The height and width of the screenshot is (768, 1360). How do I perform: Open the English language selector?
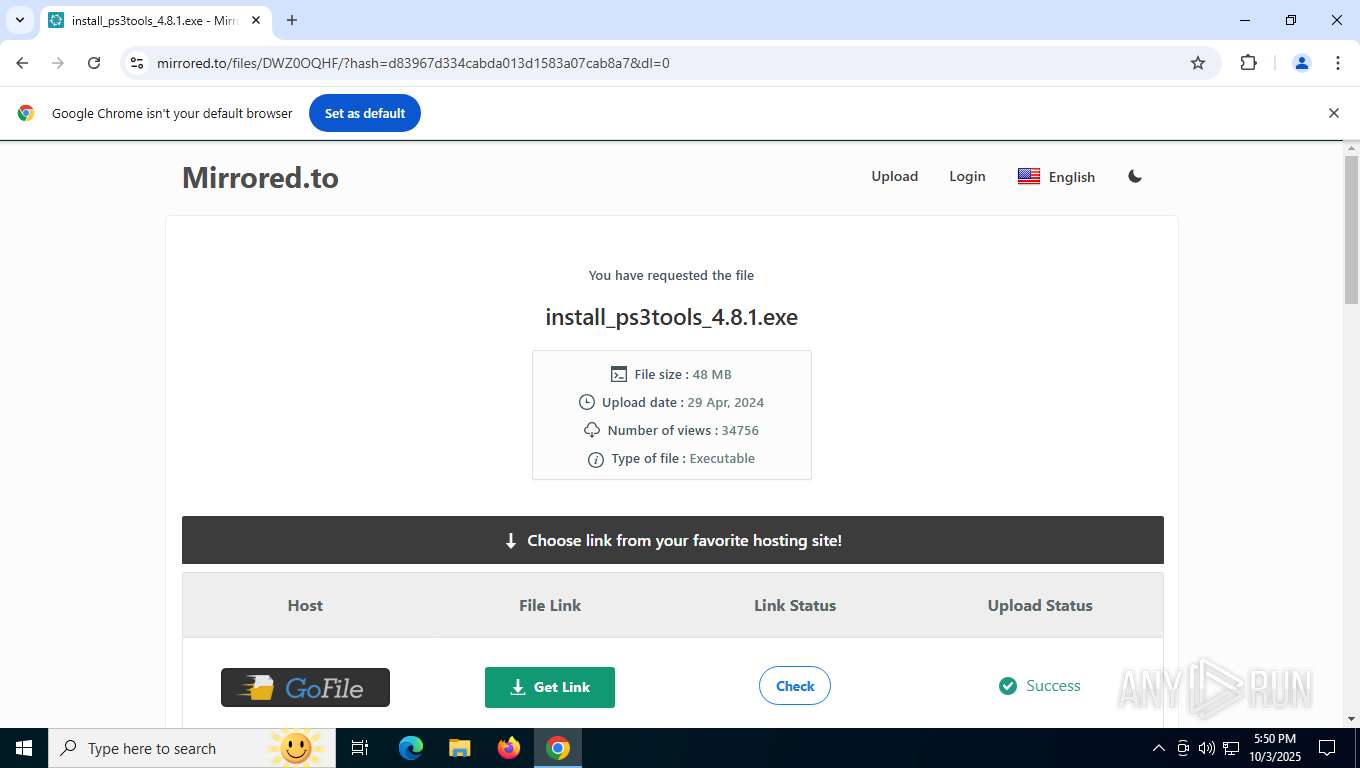[1056, 177]
